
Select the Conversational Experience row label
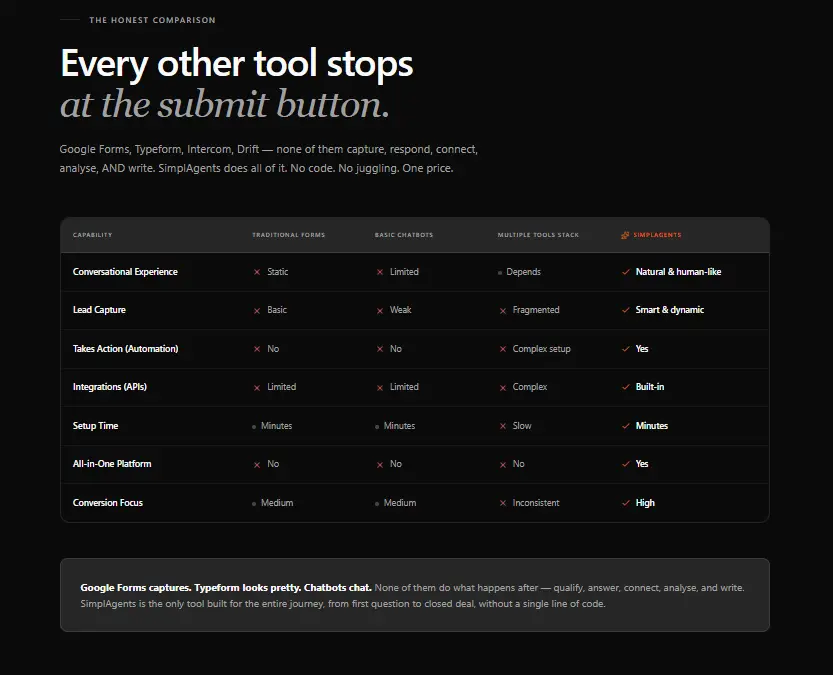pyautogui.click(x=125, y=271)
